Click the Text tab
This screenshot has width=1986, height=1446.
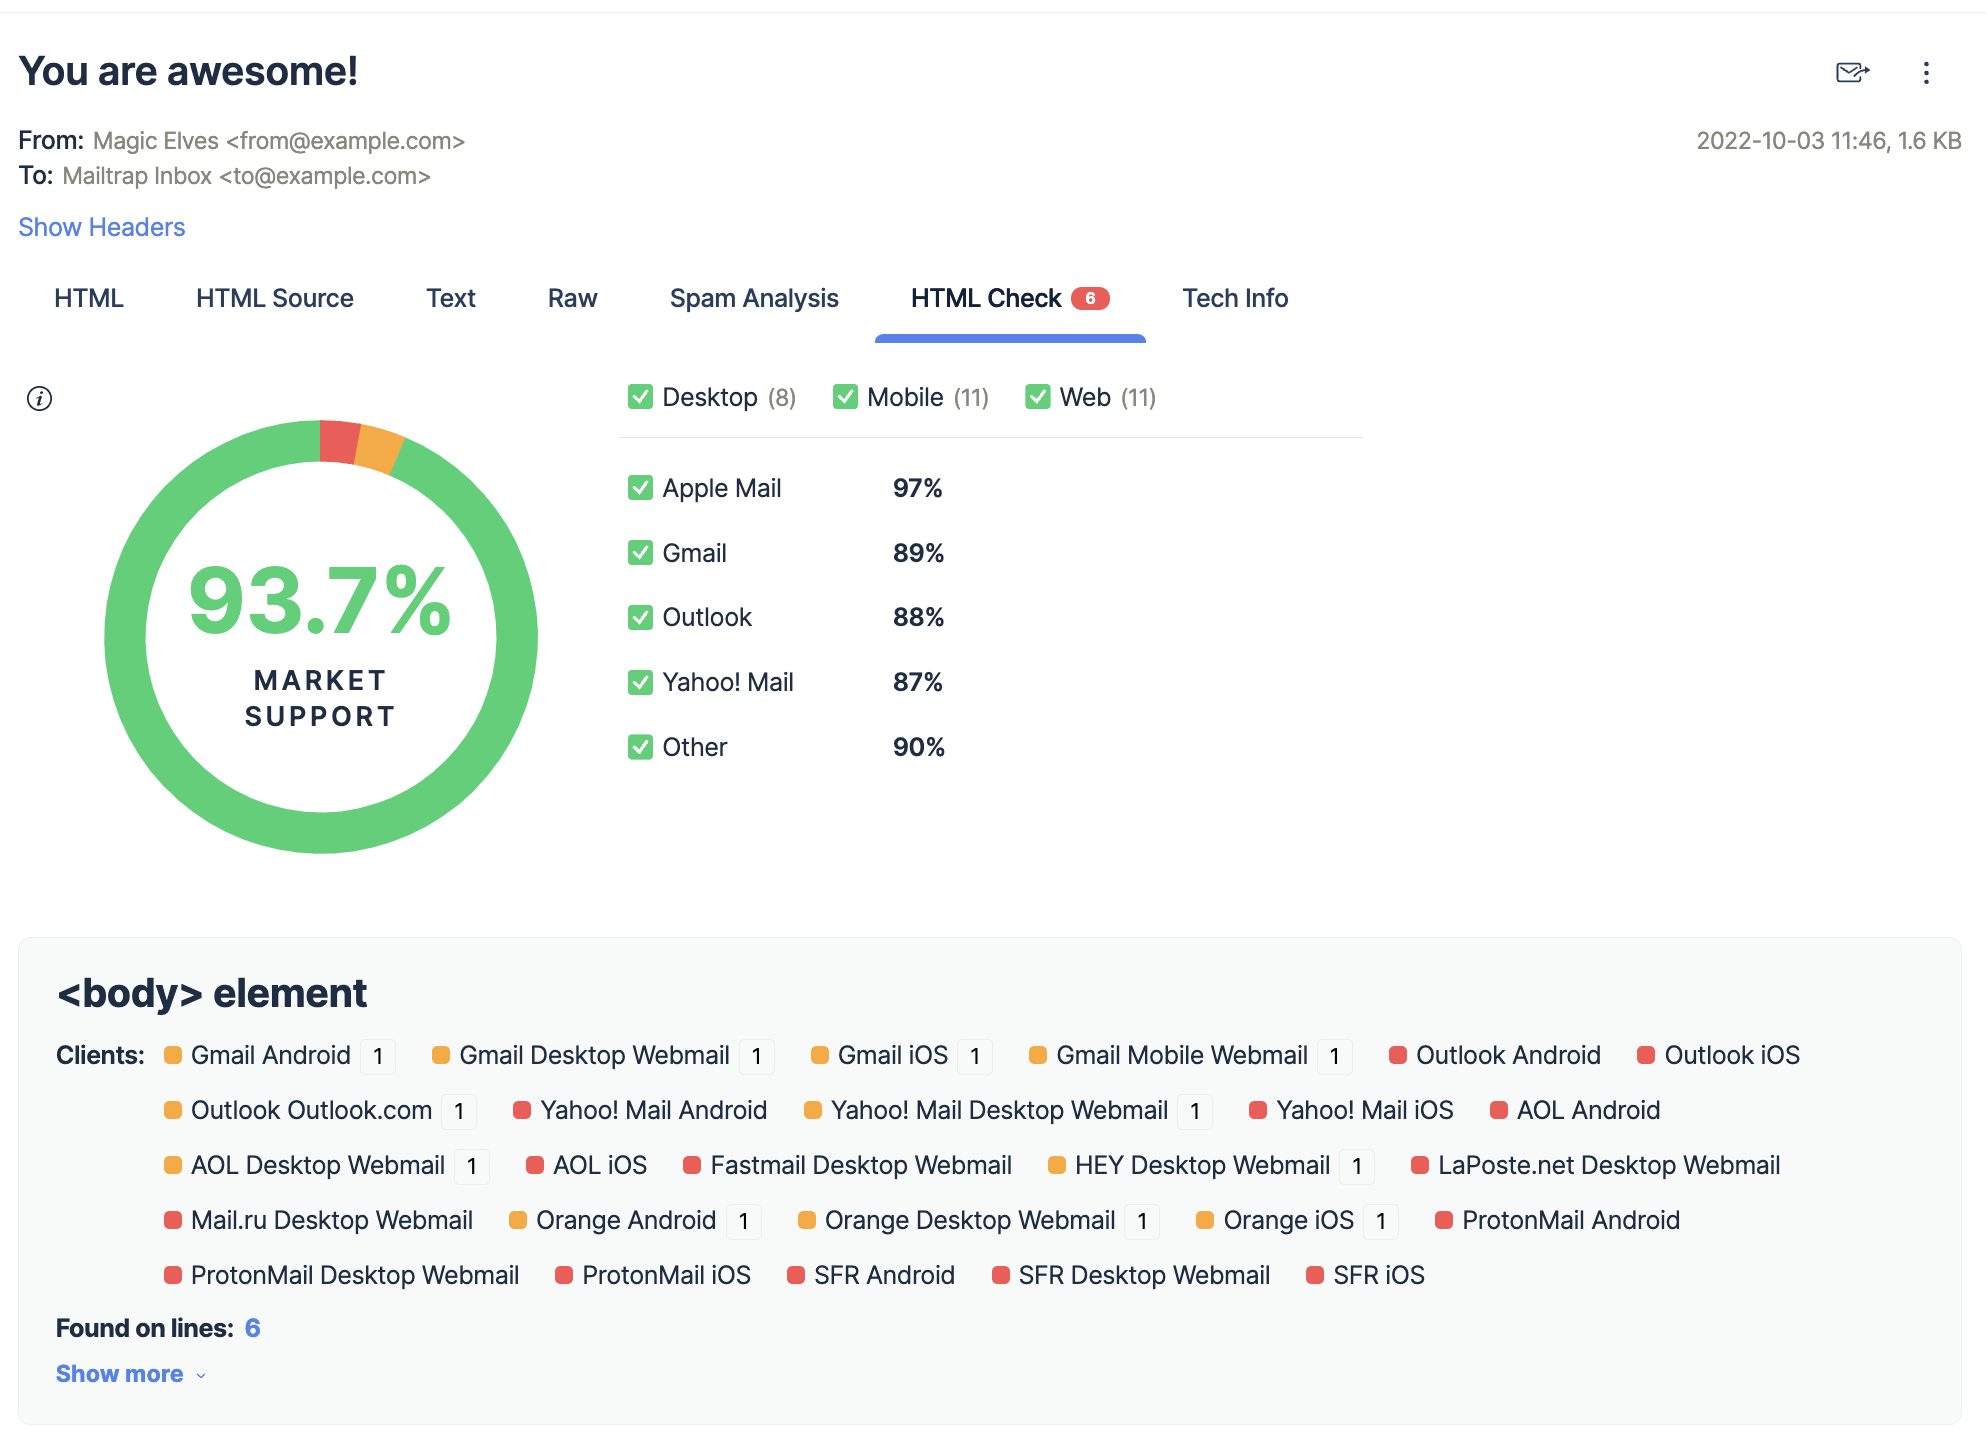[450, 298]
